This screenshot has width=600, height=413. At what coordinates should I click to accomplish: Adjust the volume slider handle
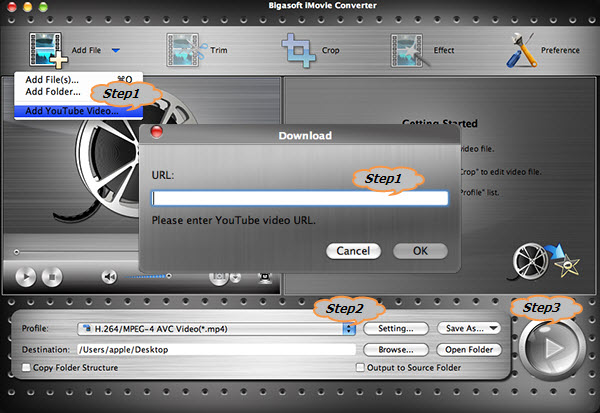[168, 276]
